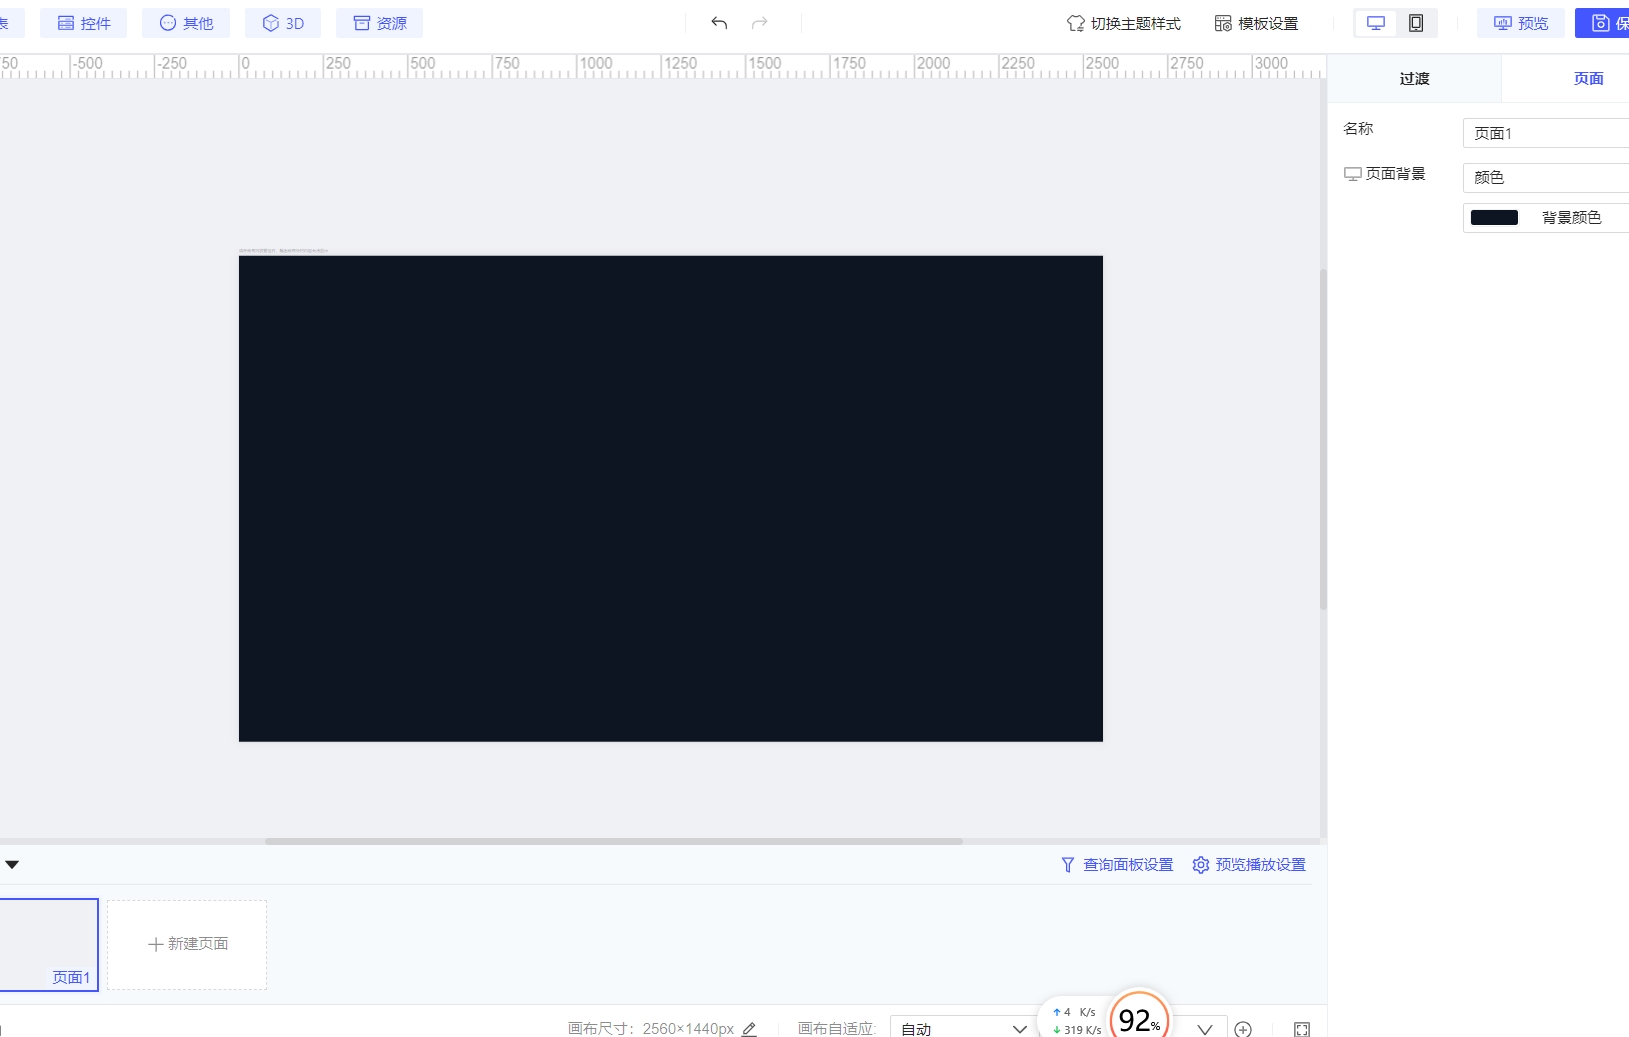1629x1037 pixels.
Task: Click the redo arrow icon
Action: point(760,23)
